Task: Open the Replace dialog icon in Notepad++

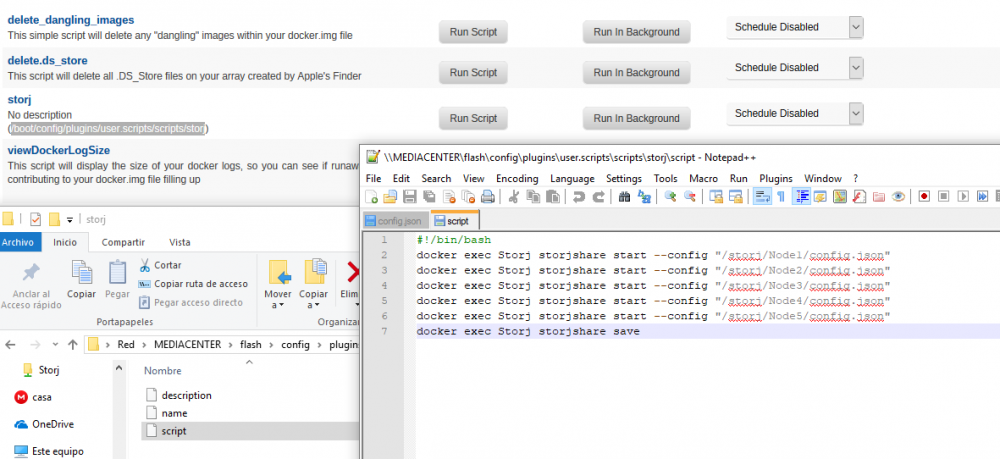Action: coord(644,196)
